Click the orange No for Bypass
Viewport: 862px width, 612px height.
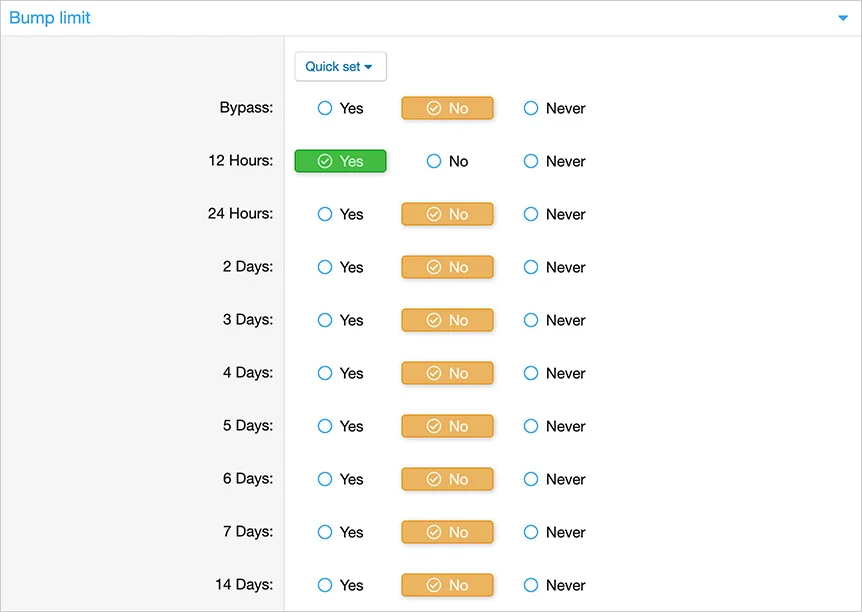click(x=447, y=108)
